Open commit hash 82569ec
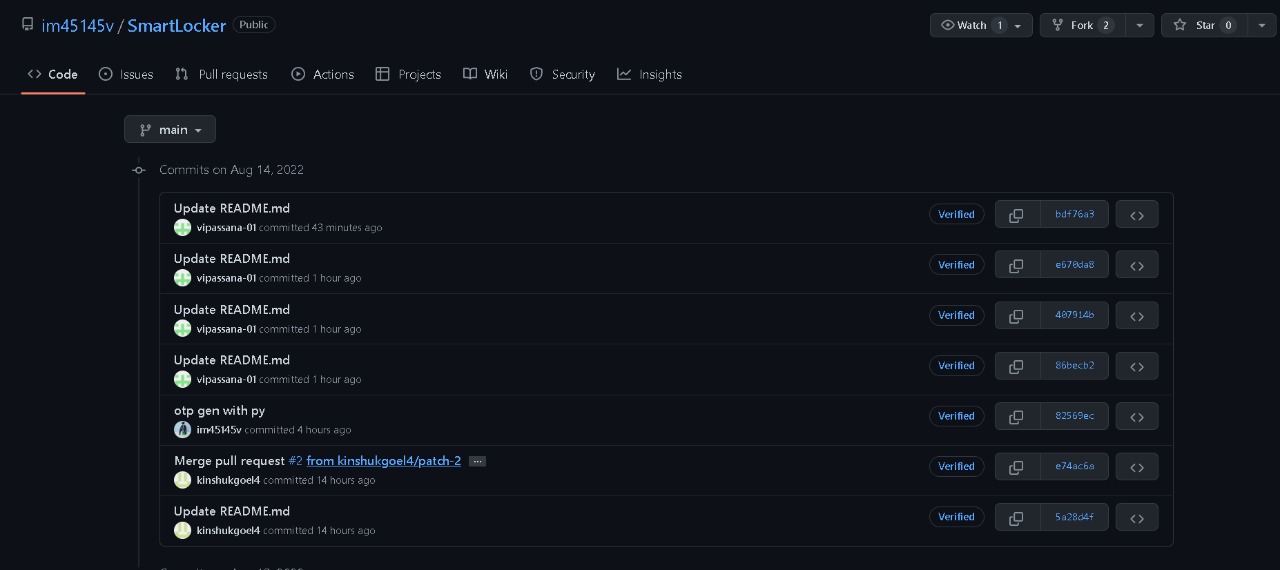The image size is (1280, 570). click(1074, 416)
